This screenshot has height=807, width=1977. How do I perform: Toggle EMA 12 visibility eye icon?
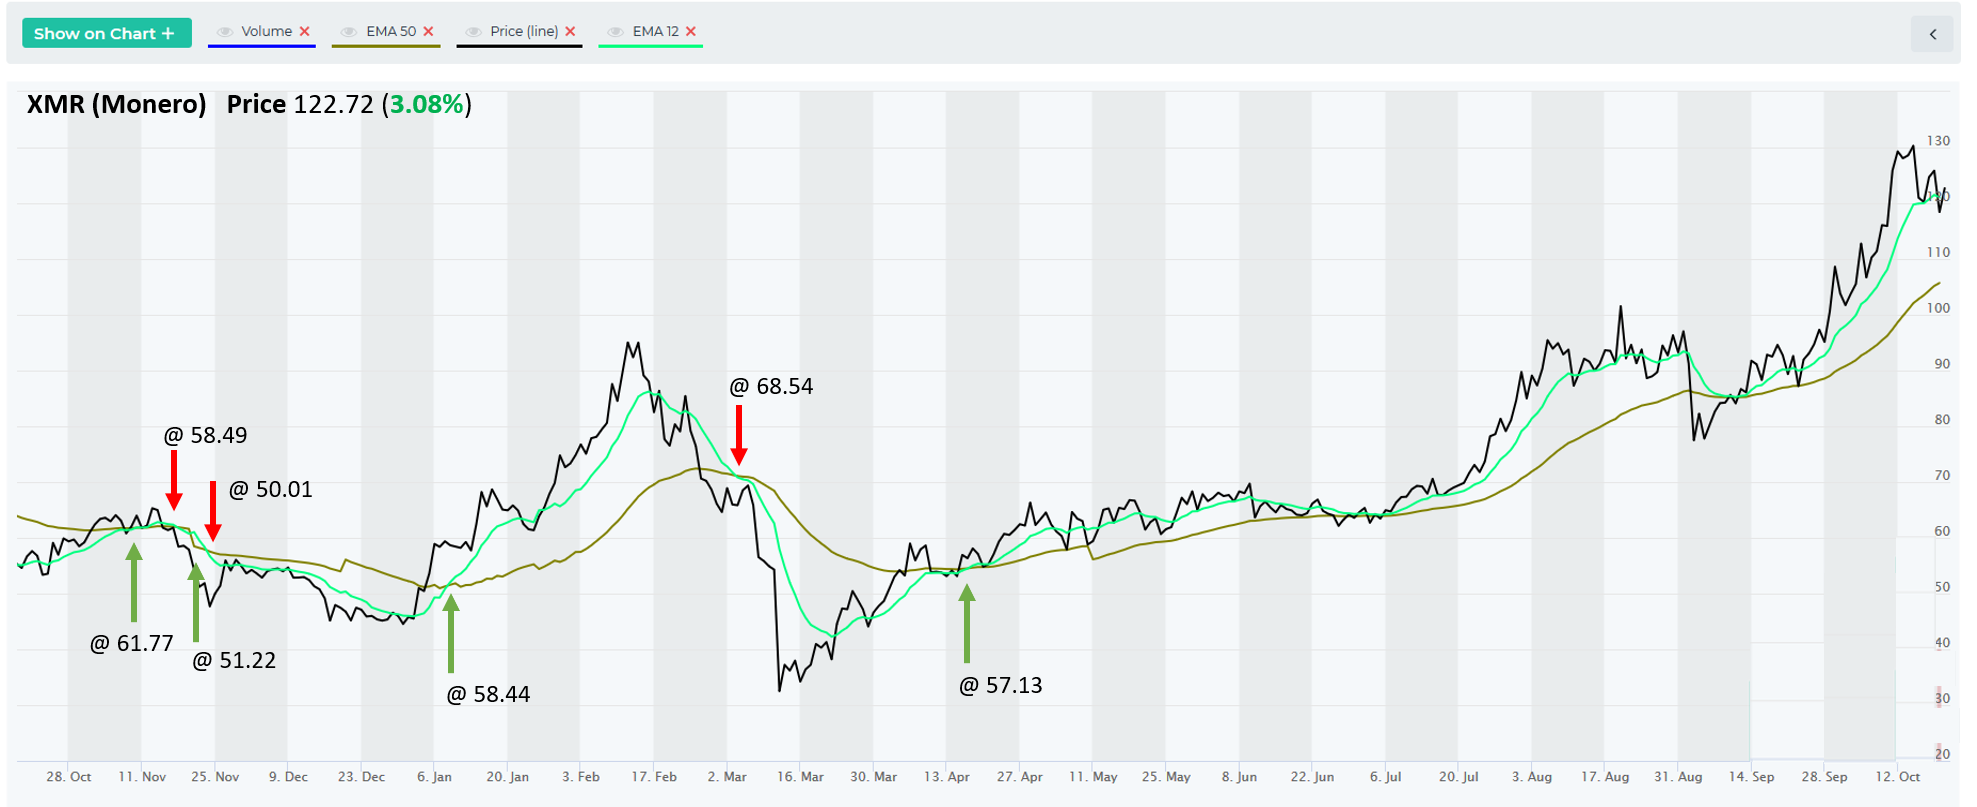(x=615, y=32)
